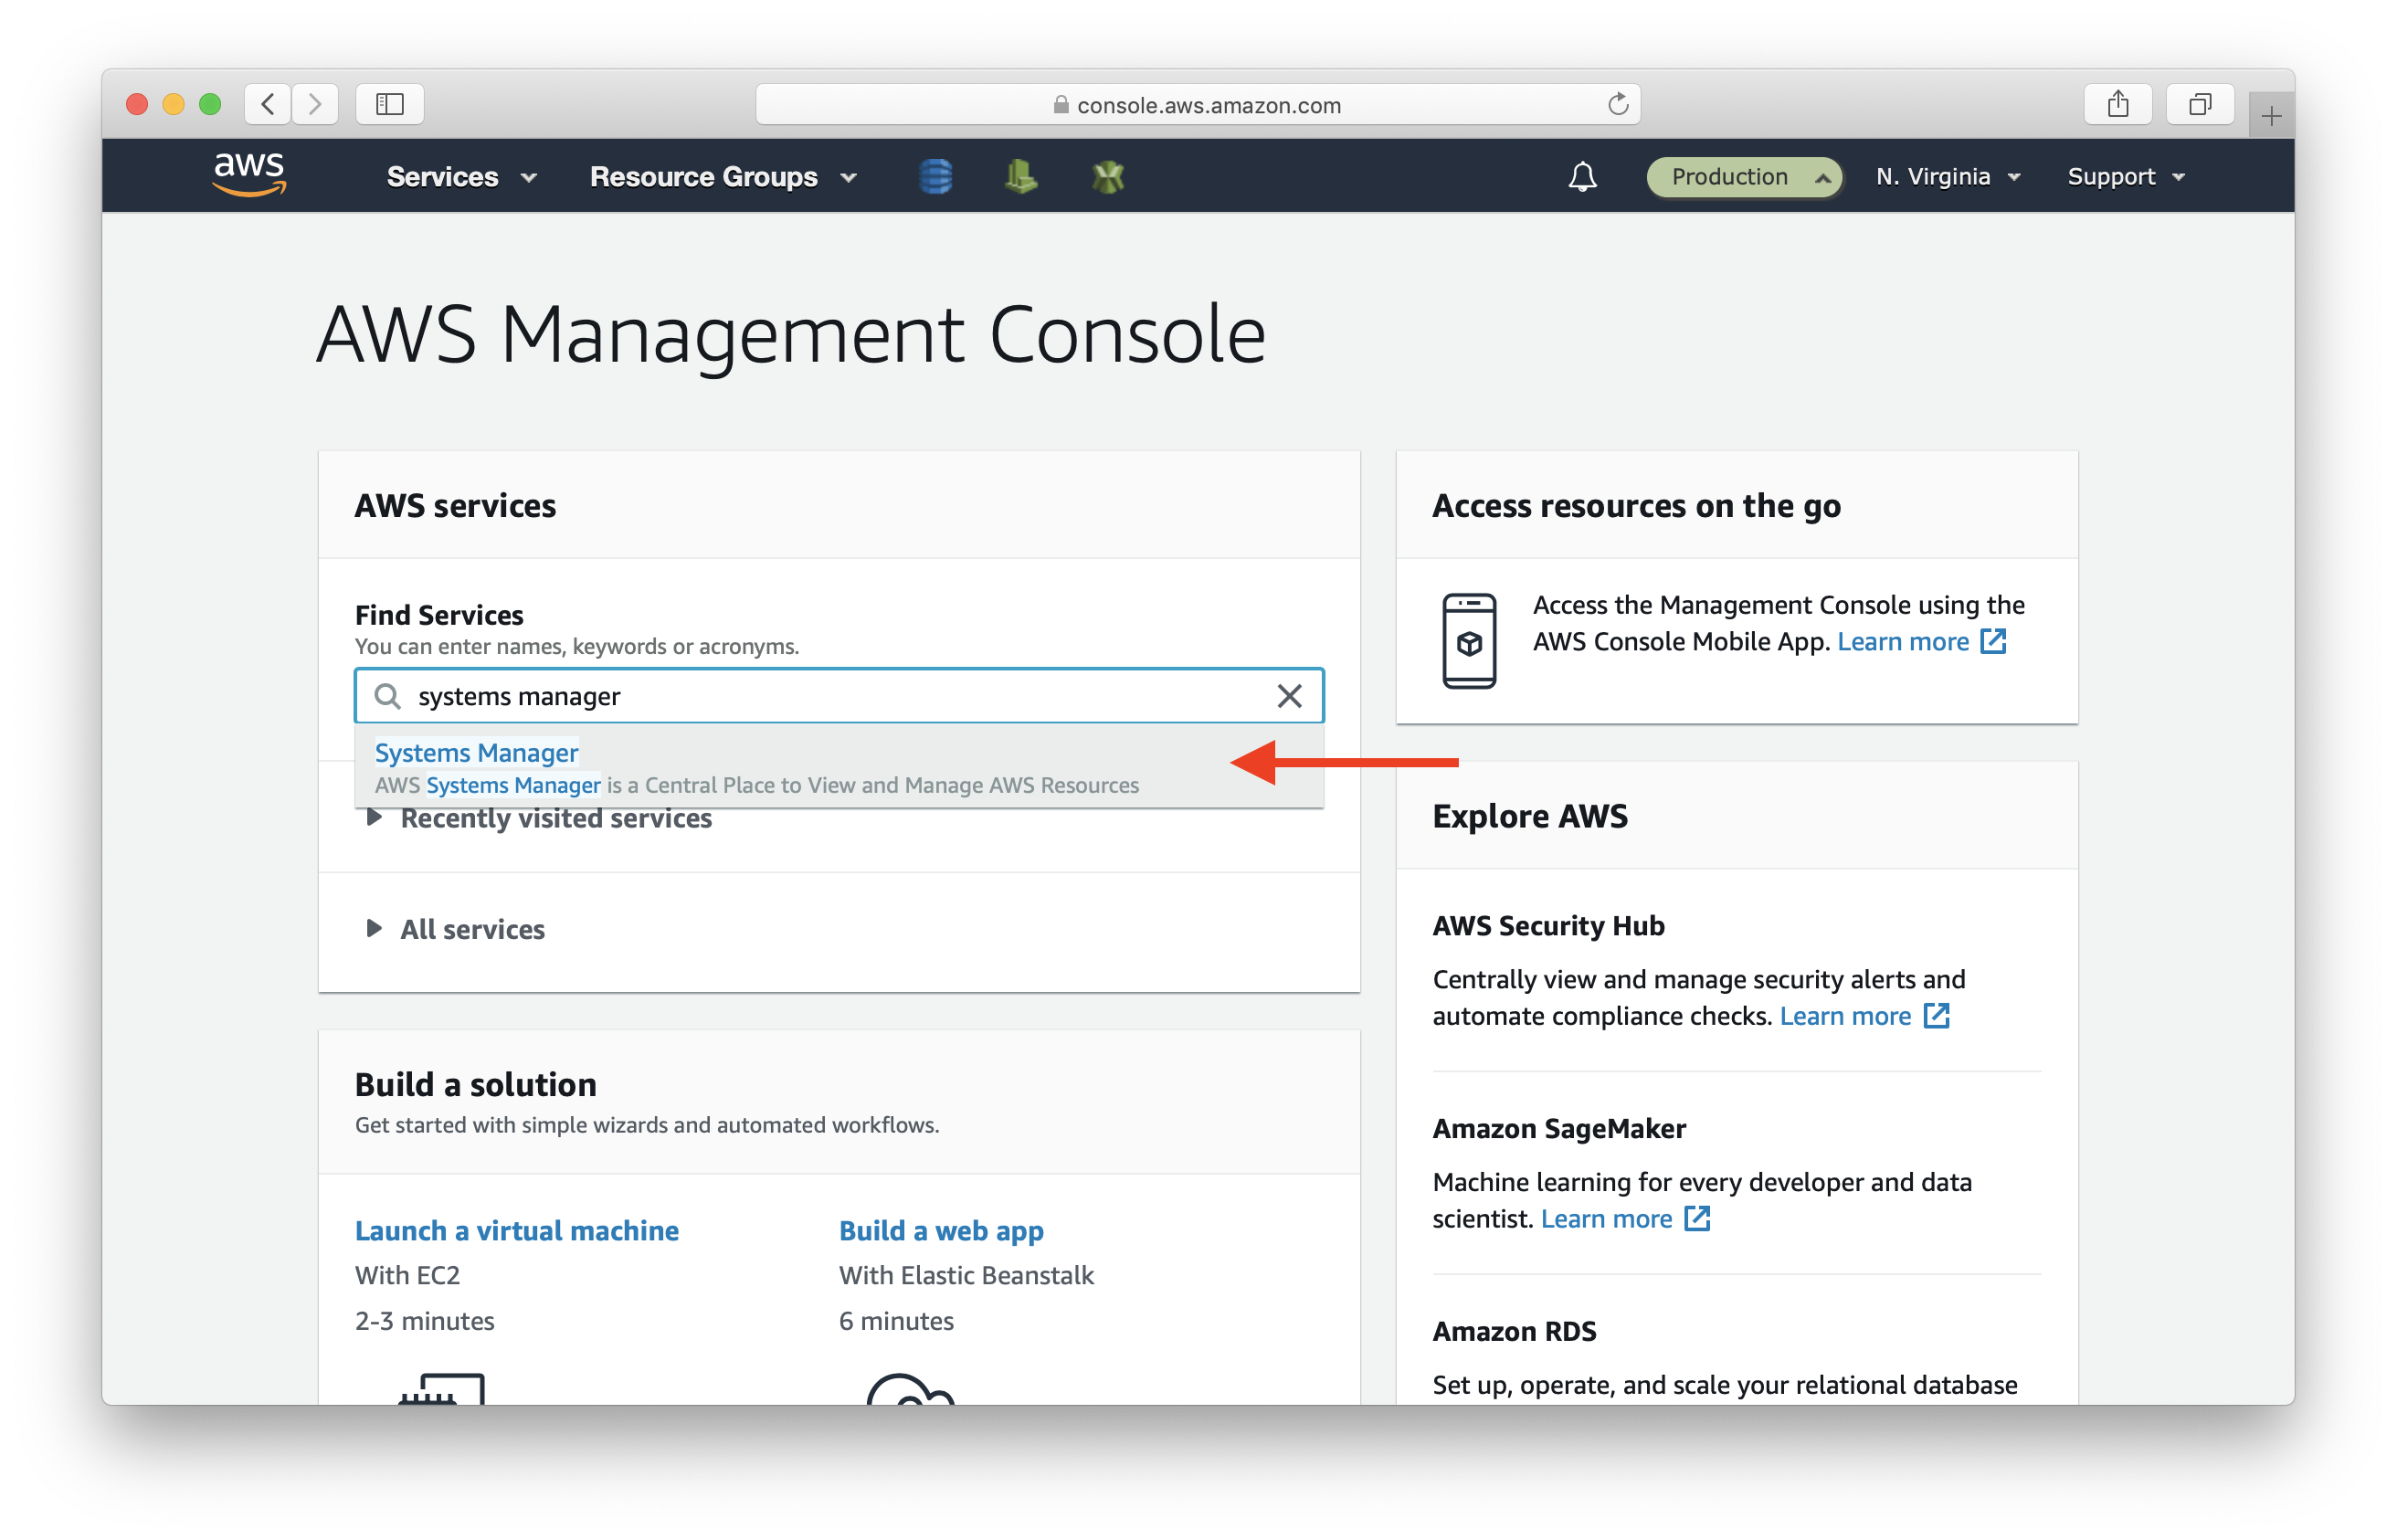The width and height of the screenshot is (2397, 1540).
Task: Click the 'With Elastic Beanstalk' text
Action: click(966, 1275)
